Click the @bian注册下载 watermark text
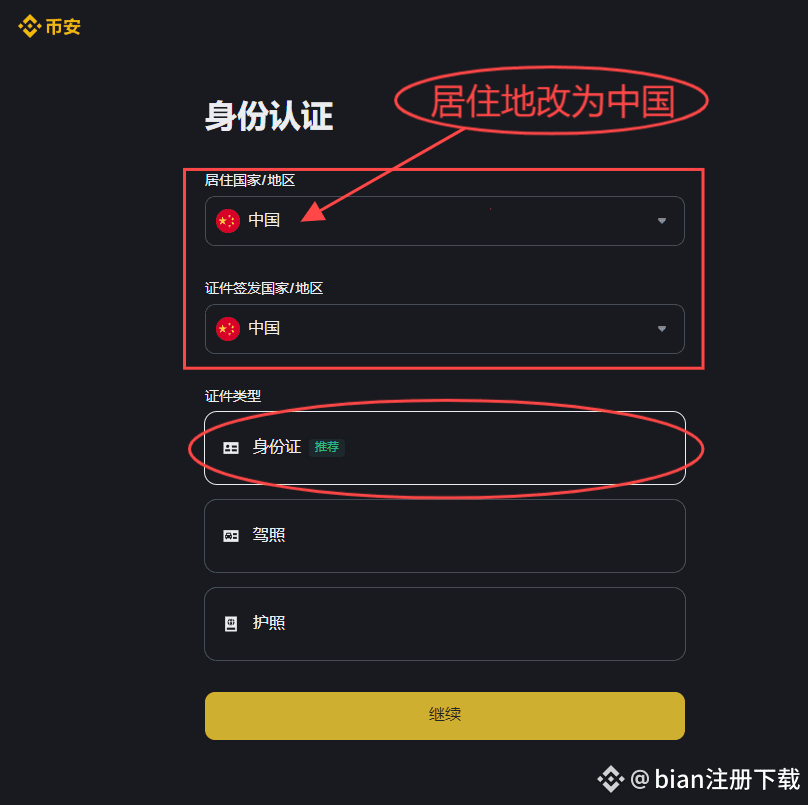Screen dimensions: 808x805 [x=715, y=779]
